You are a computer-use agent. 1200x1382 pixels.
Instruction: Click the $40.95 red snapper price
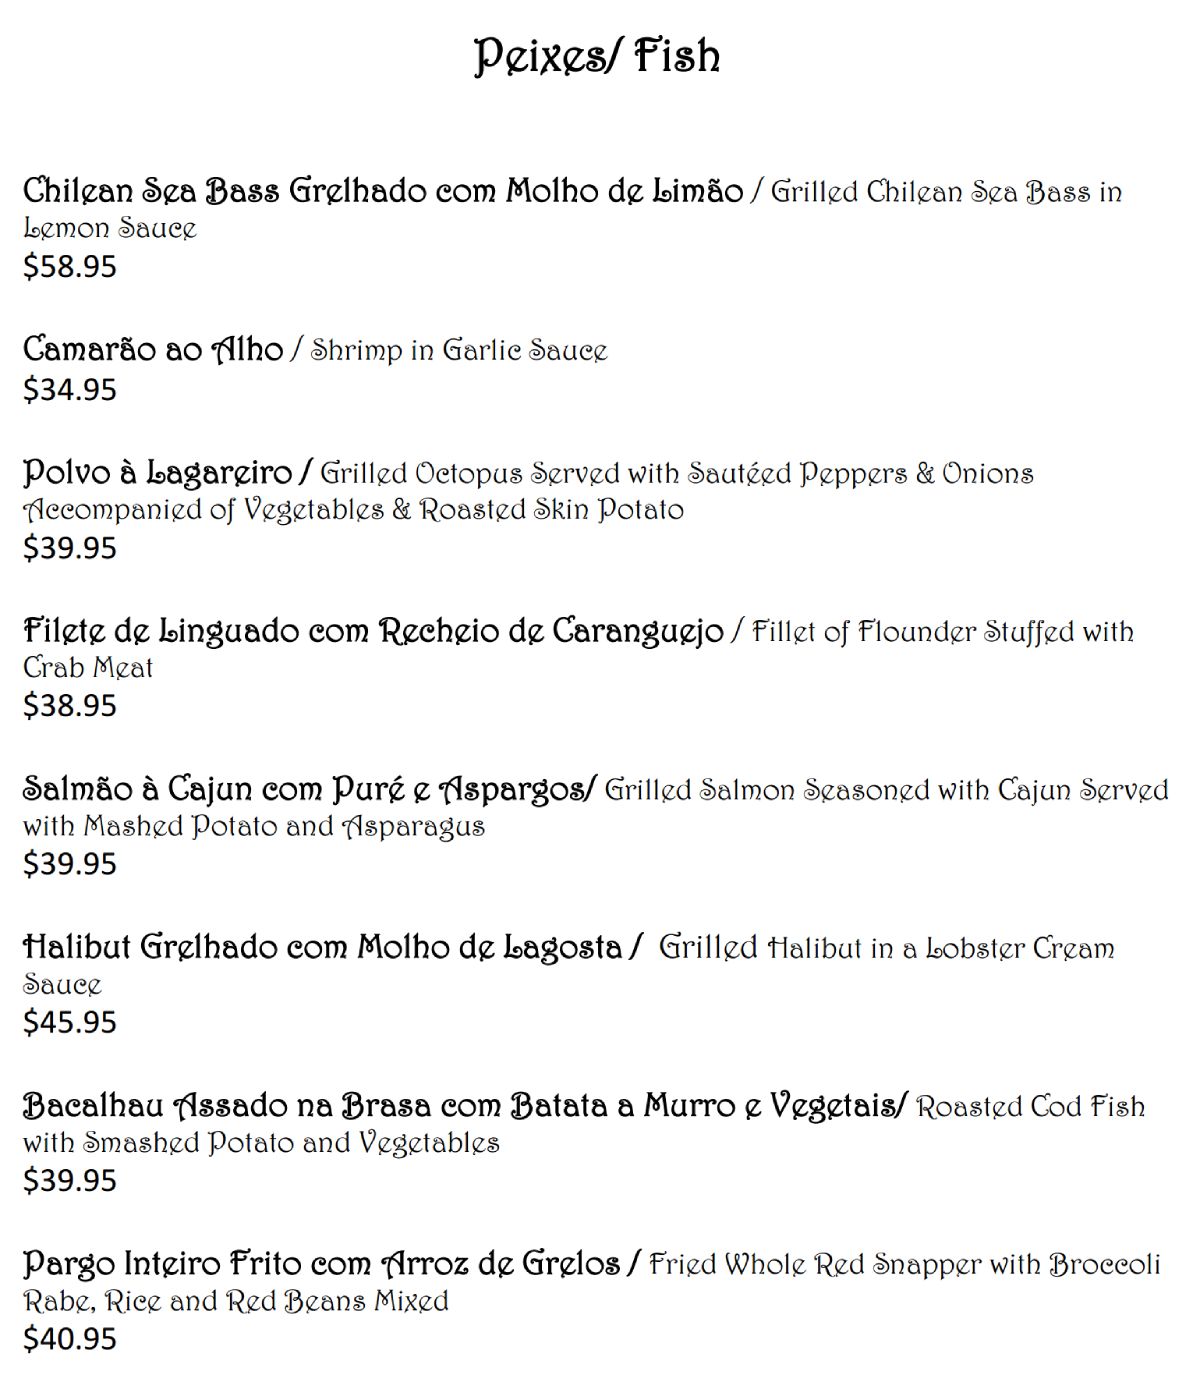point(70,1338)
